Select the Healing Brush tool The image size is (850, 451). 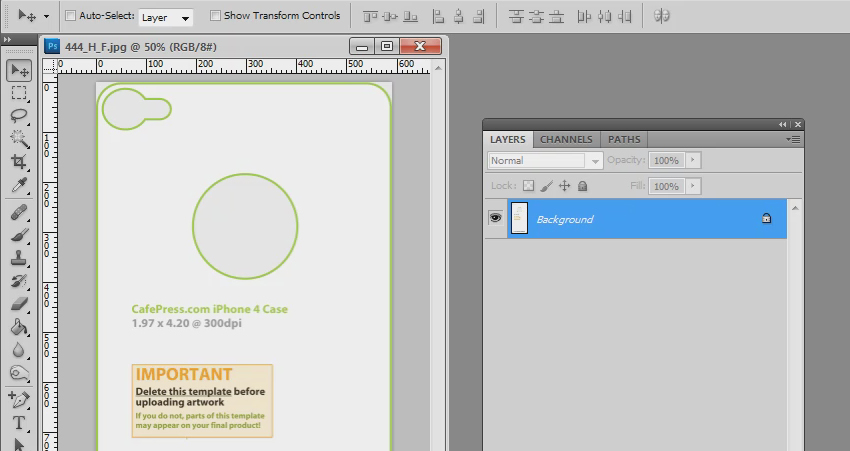coord(19,212)
